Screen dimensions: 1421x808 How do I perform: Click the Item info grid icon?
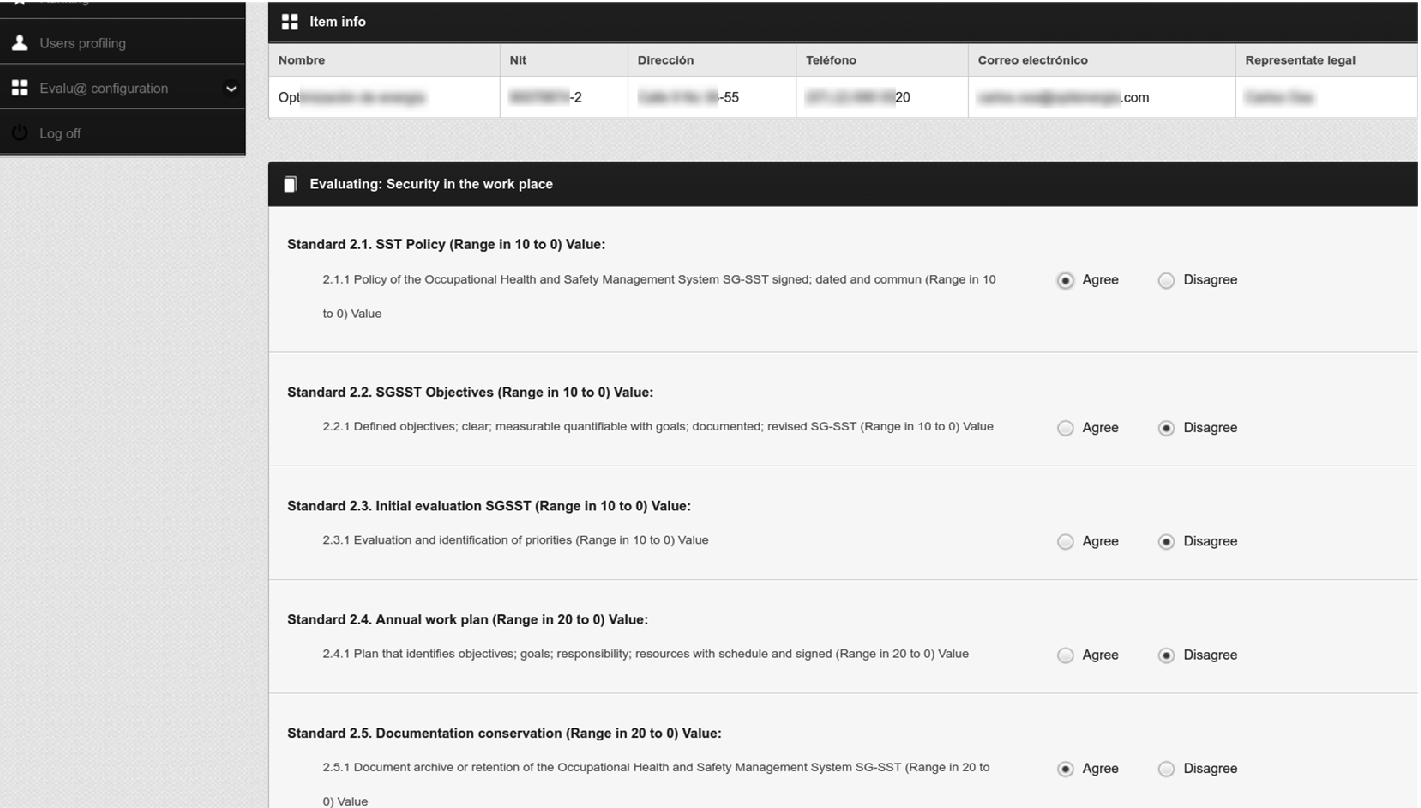(290, 21)
